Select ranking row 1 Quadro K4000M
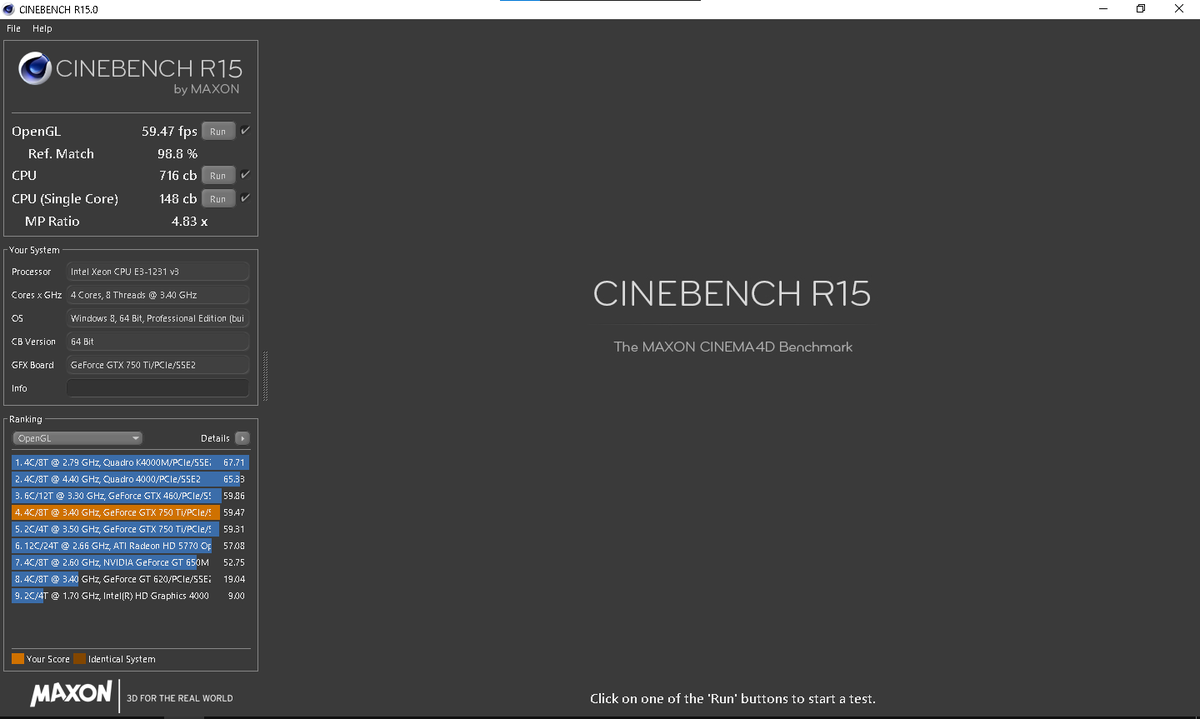This screenshot has width=1200, height=719. (131, 463)
